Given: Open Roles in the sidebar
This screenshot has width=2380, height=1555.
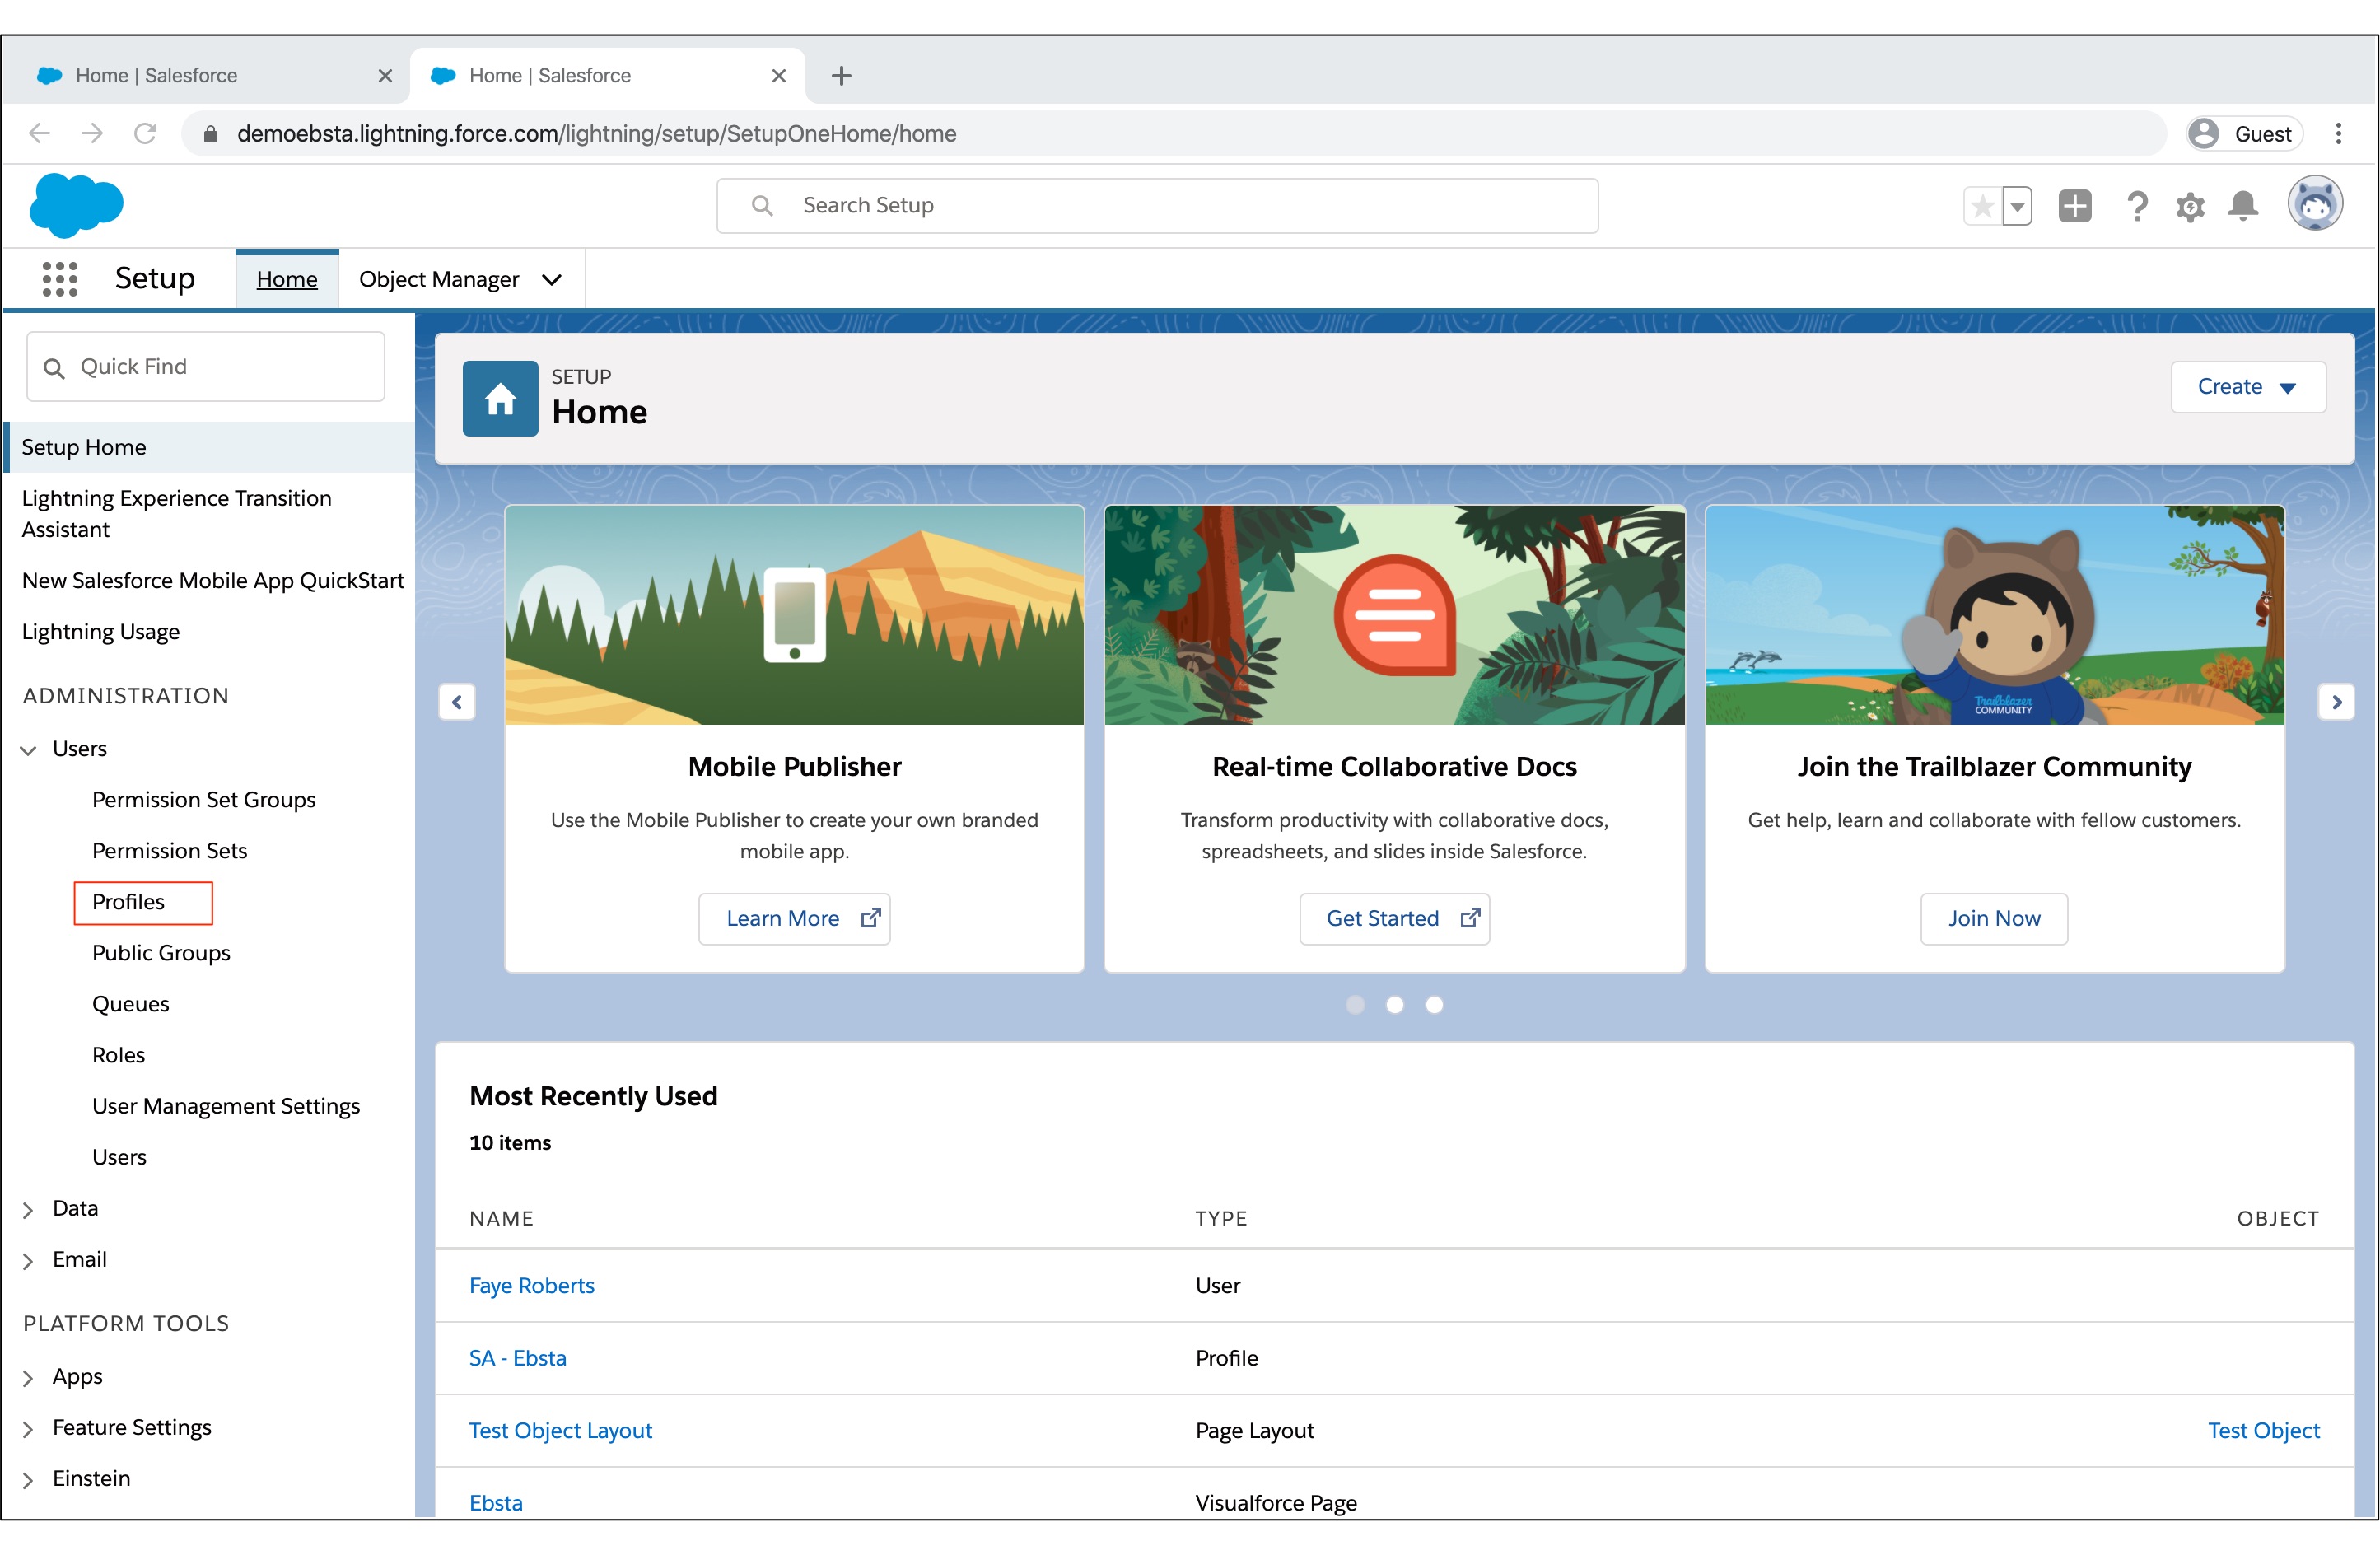Looking at the screenshot, I should coord(118,1055).
